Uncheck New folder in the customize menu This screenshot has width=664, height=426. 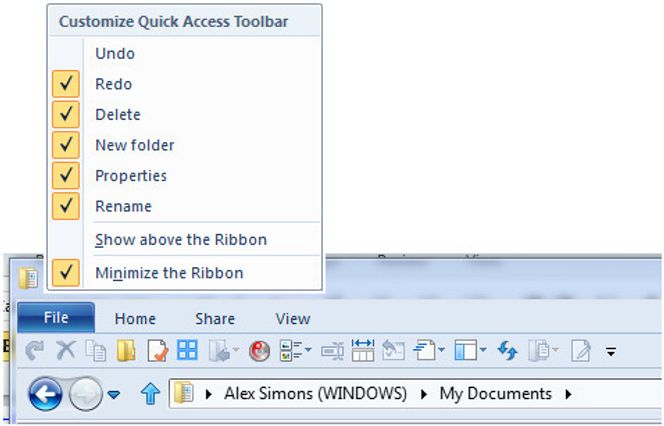(185, 145)
